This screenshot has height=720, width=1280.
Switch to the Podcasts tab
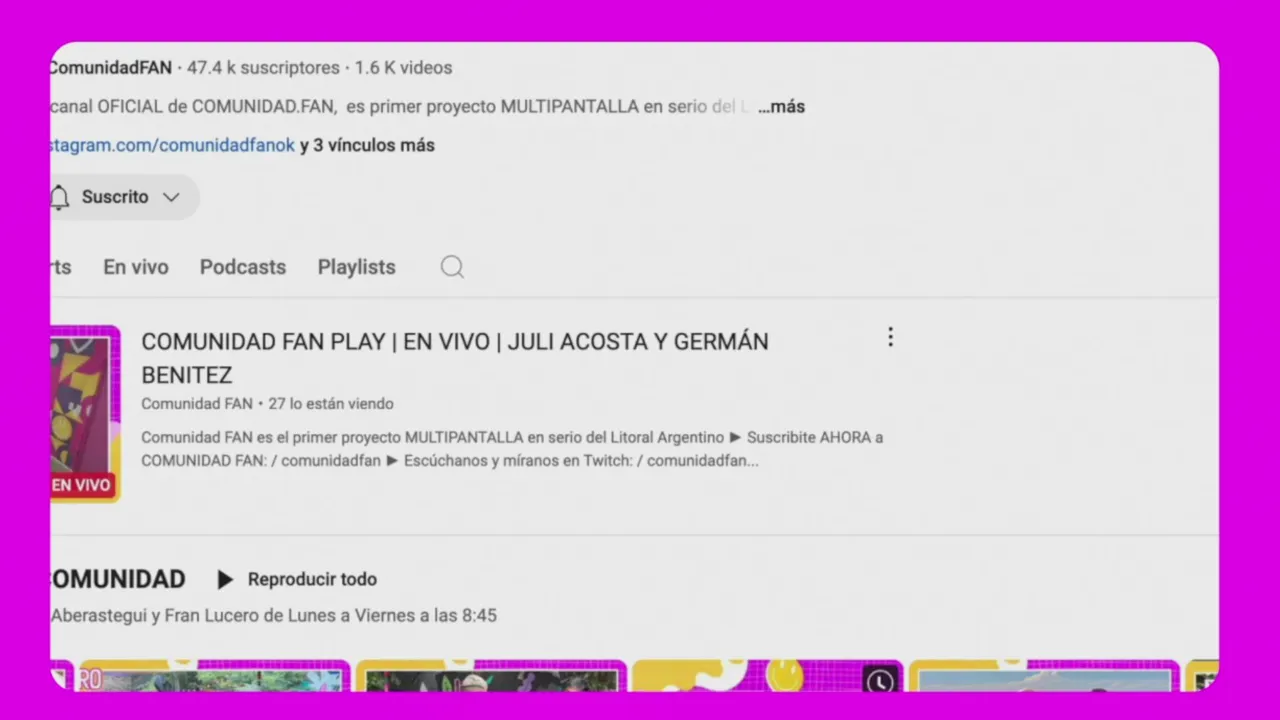(x=243, y=267)
